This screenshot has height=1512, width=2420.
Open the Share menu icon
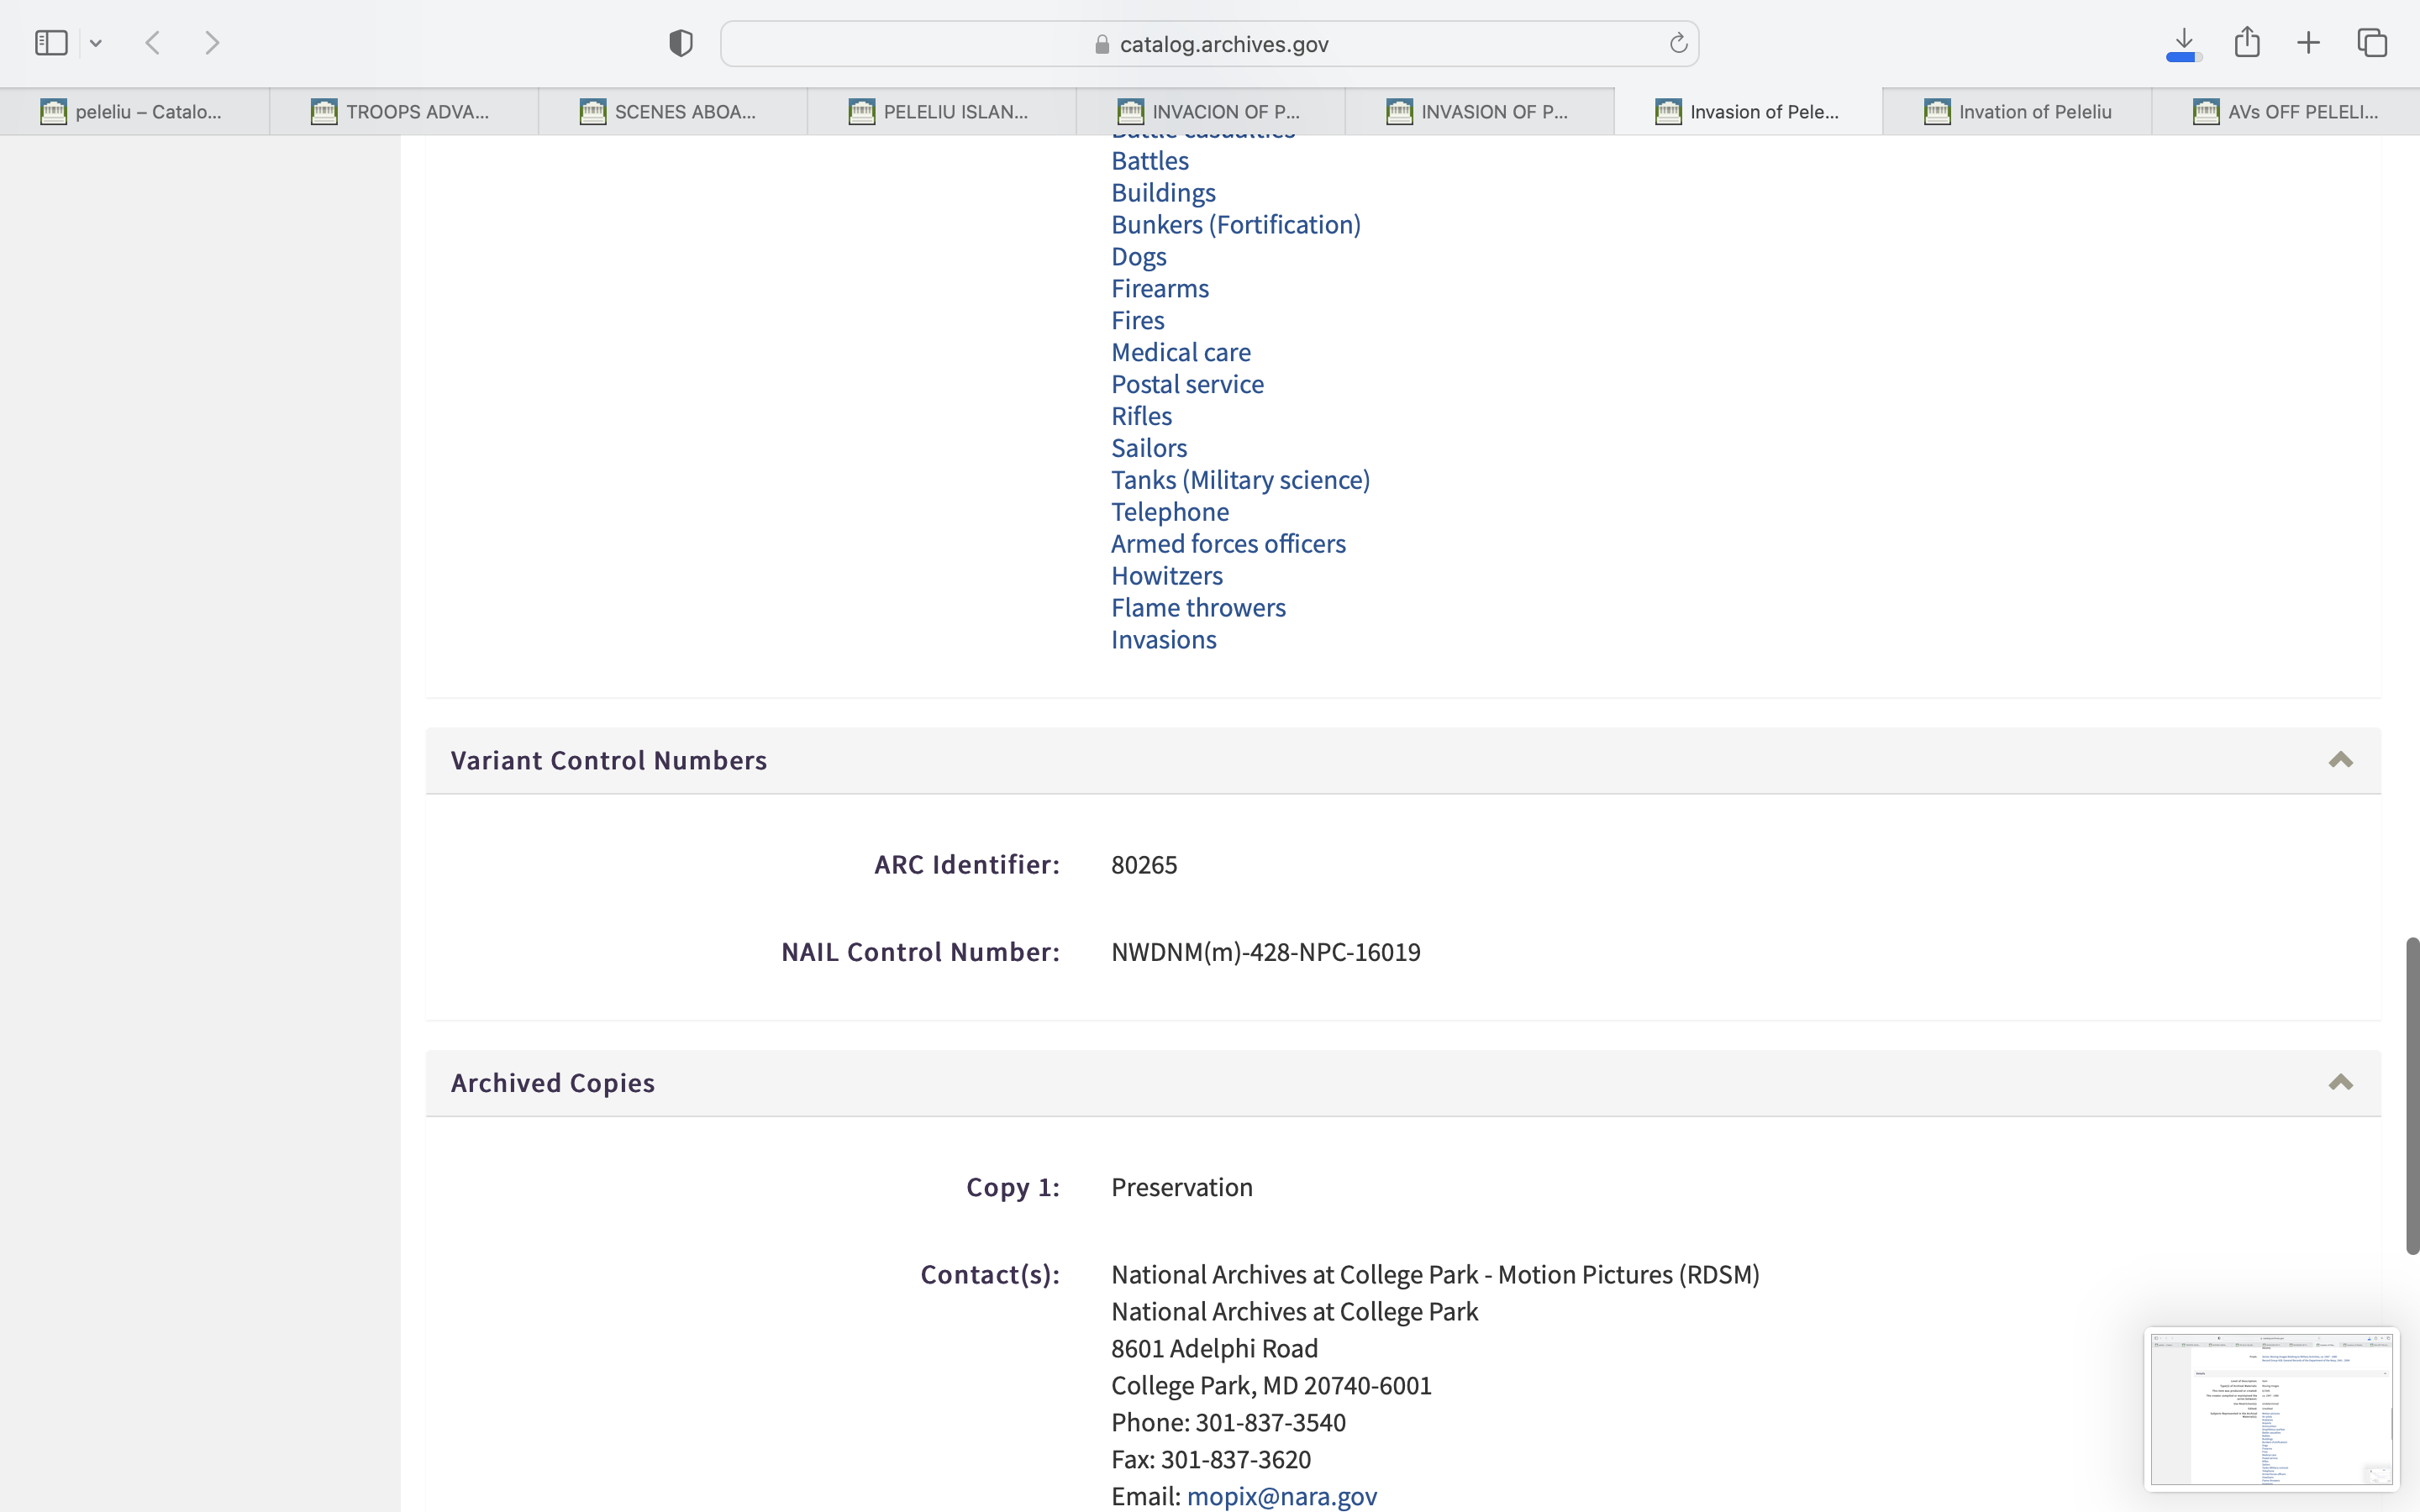coord(2247,42)
